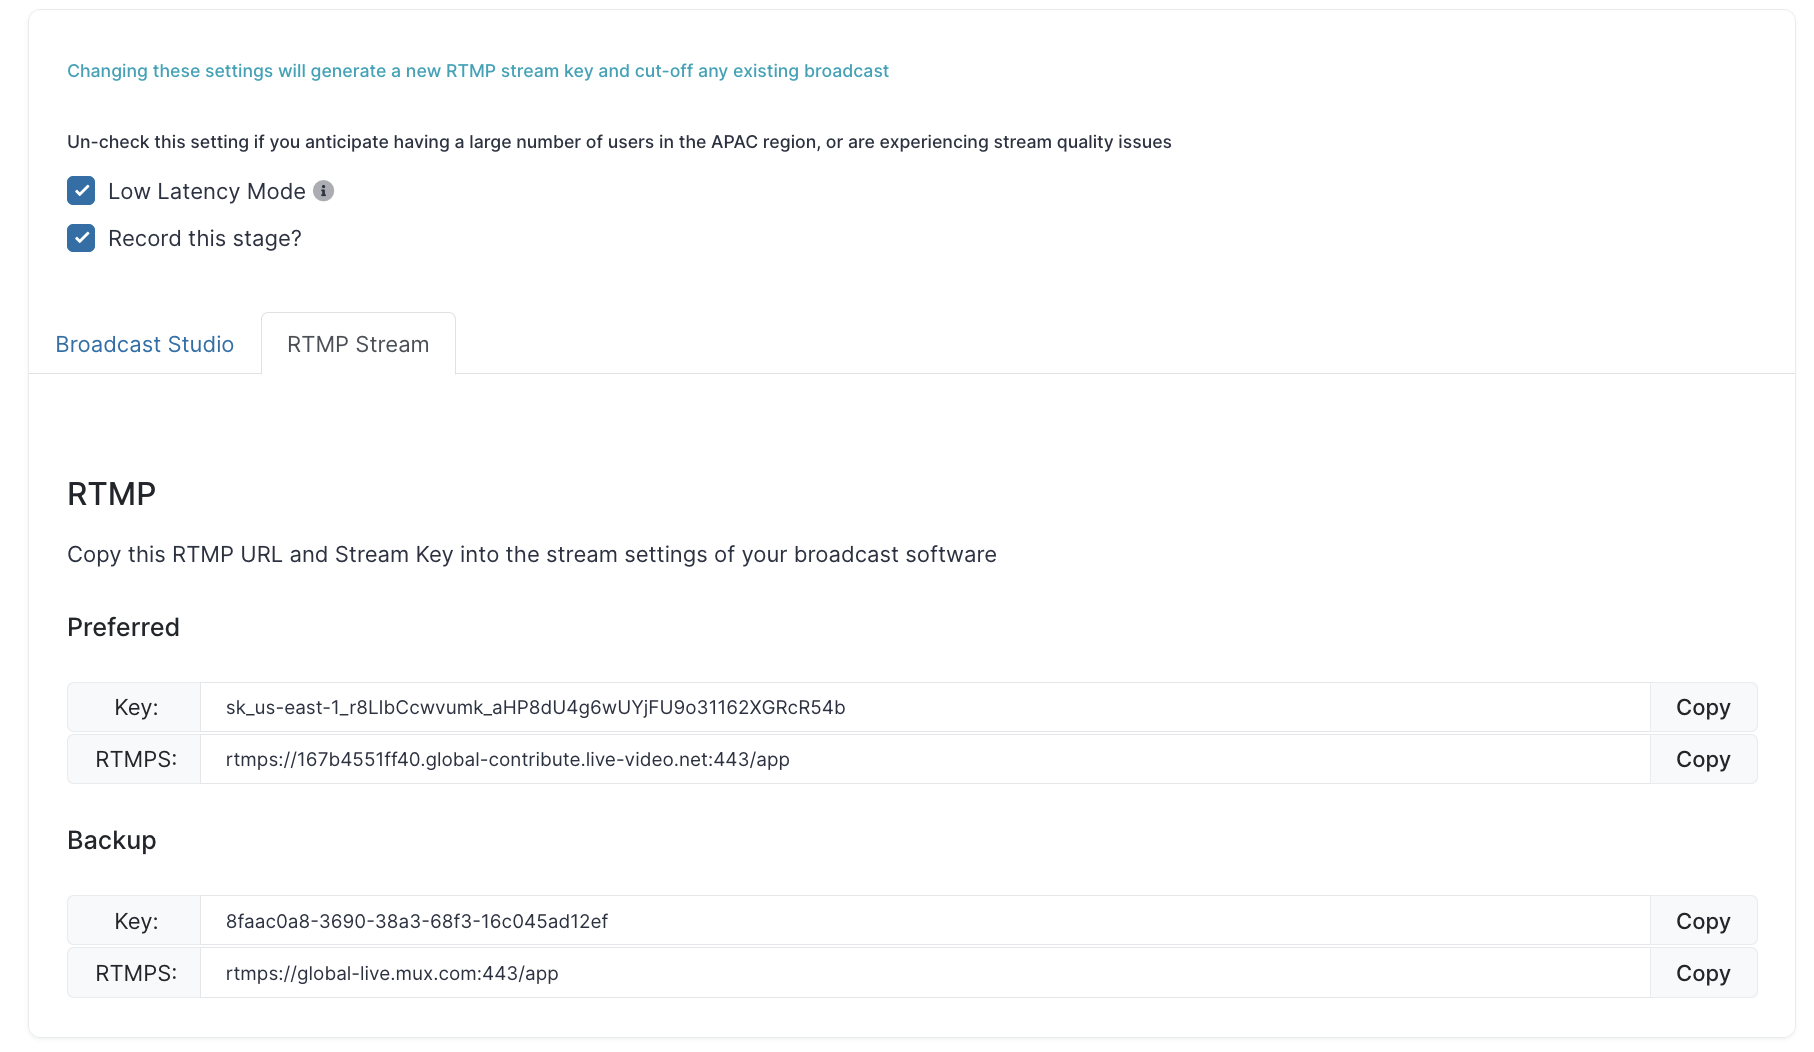Toggle the Record this stage checkbox

click(x=81, y=238)
